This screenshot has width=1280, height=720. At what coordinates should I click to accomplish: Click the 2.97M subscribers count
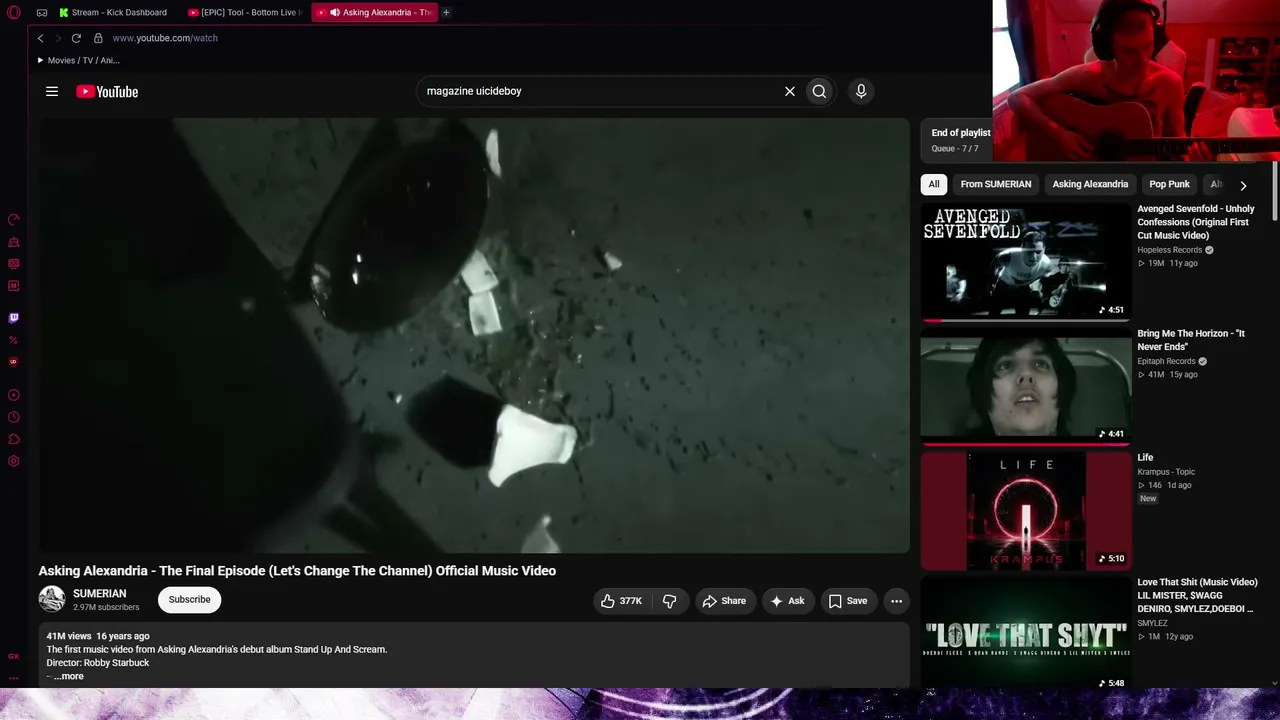pyautogui.click(x=106, y=607)
